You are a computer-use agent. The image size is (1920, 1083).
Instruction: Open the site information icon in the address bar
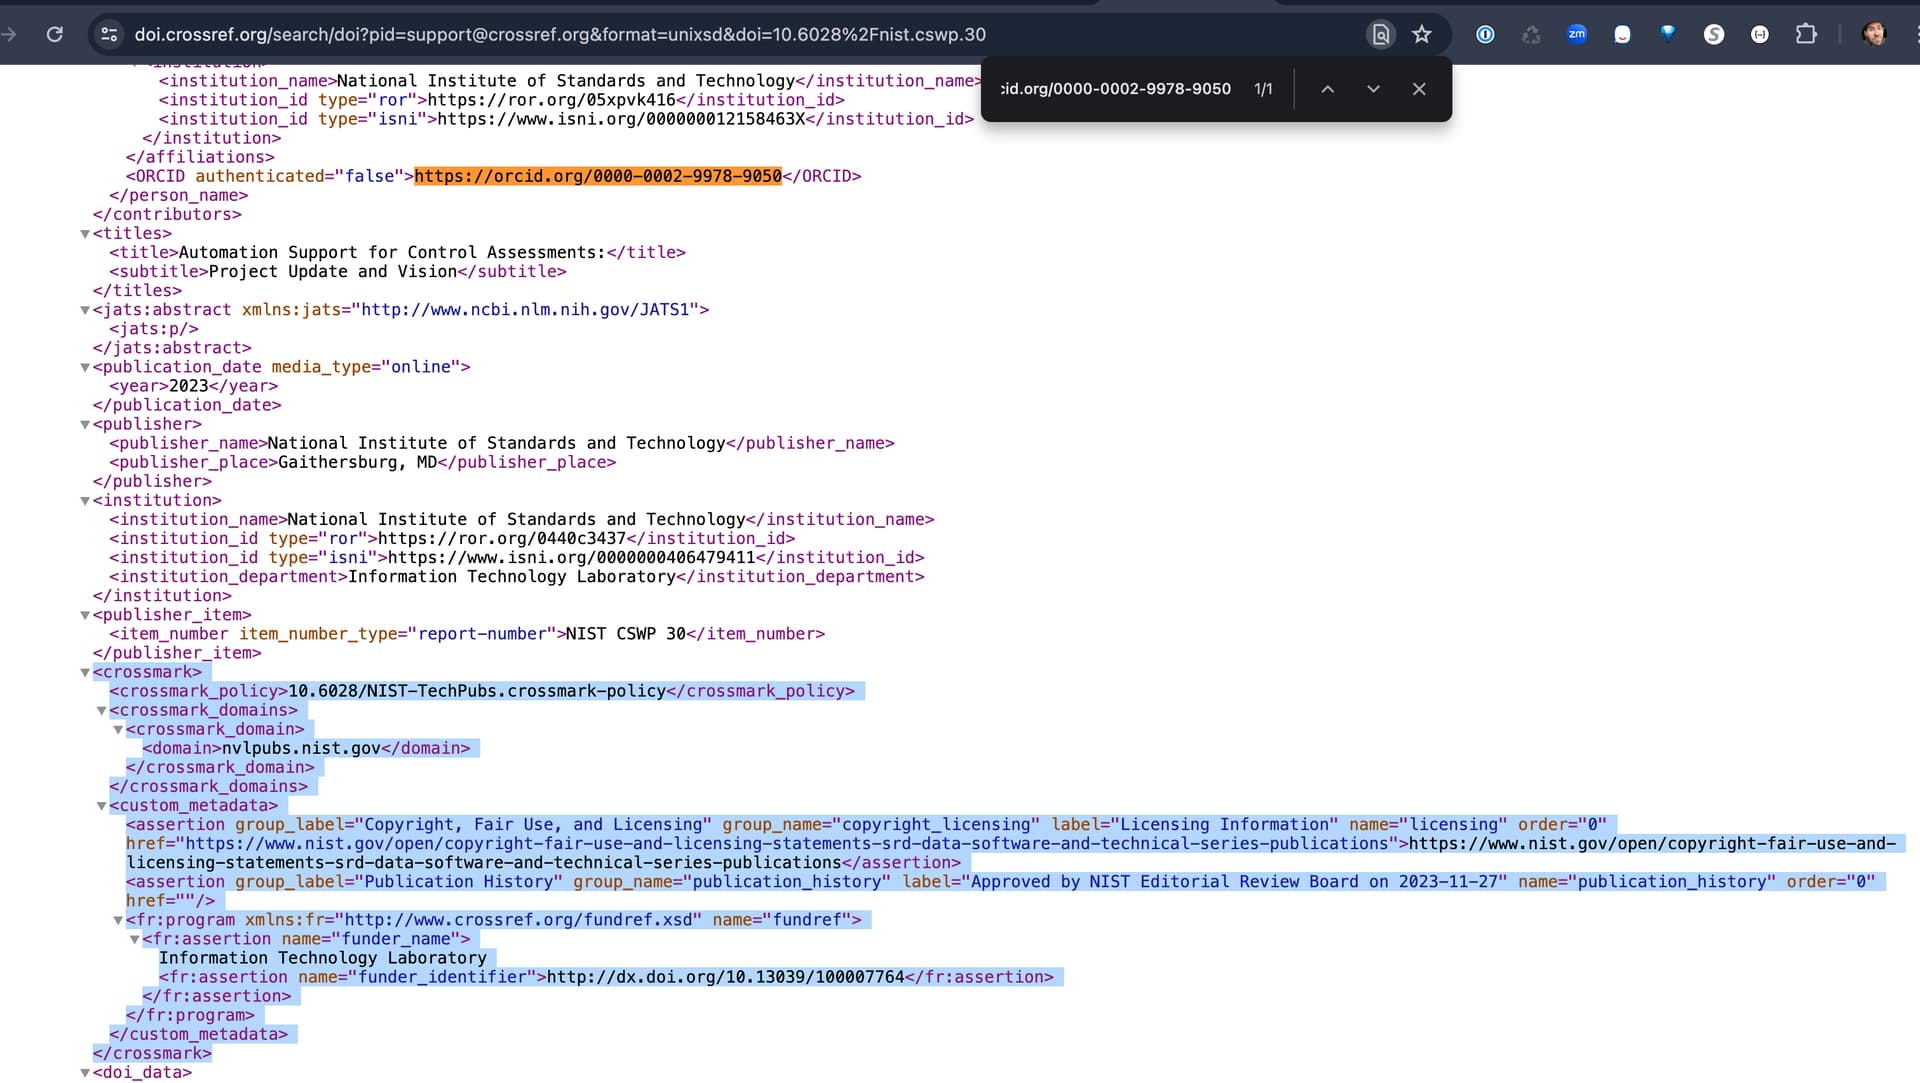[109, 34]
